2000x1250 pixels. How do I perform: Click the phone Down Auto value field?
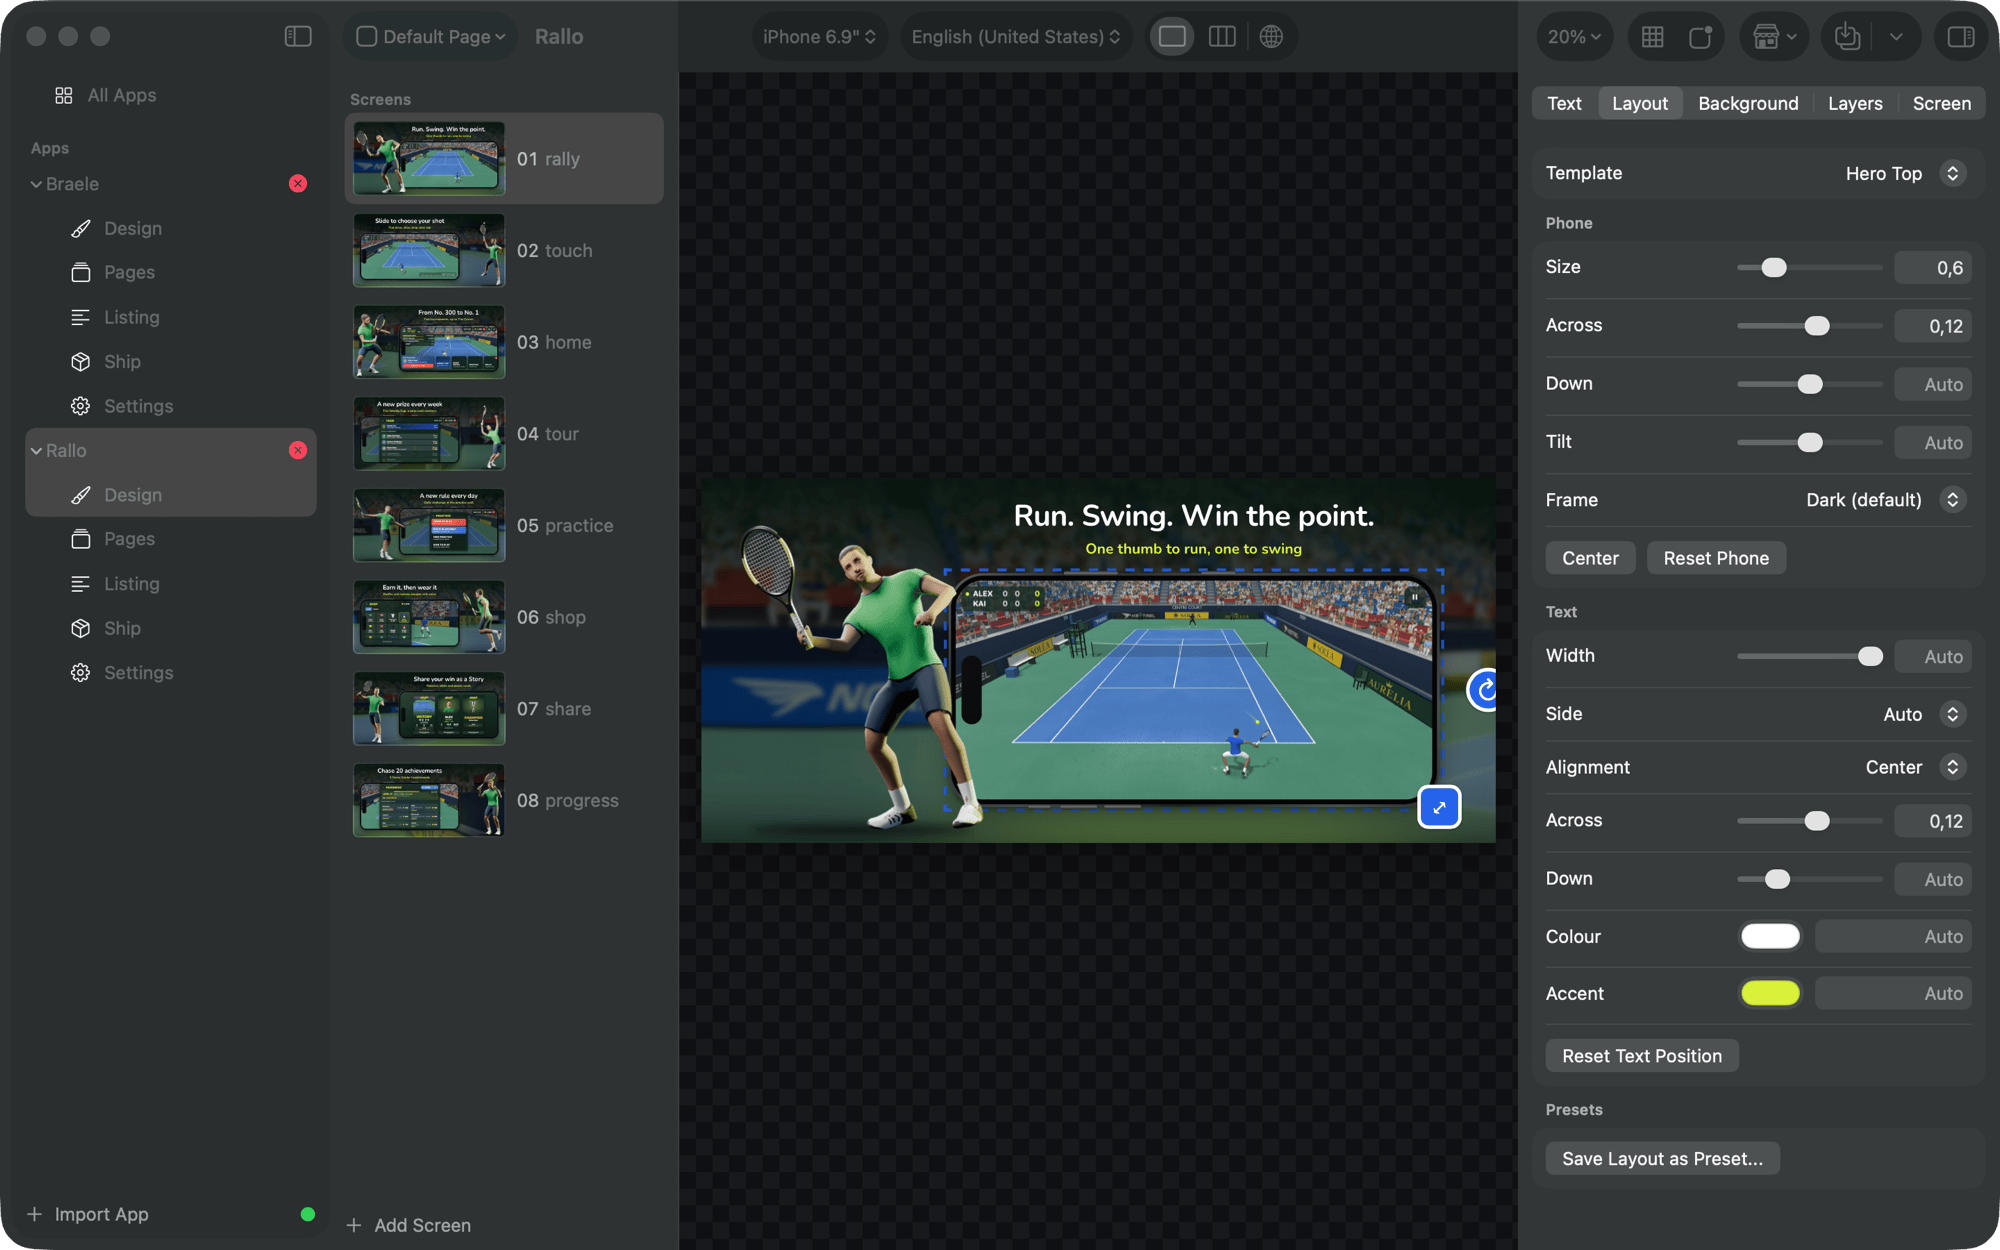[1932, 385]
